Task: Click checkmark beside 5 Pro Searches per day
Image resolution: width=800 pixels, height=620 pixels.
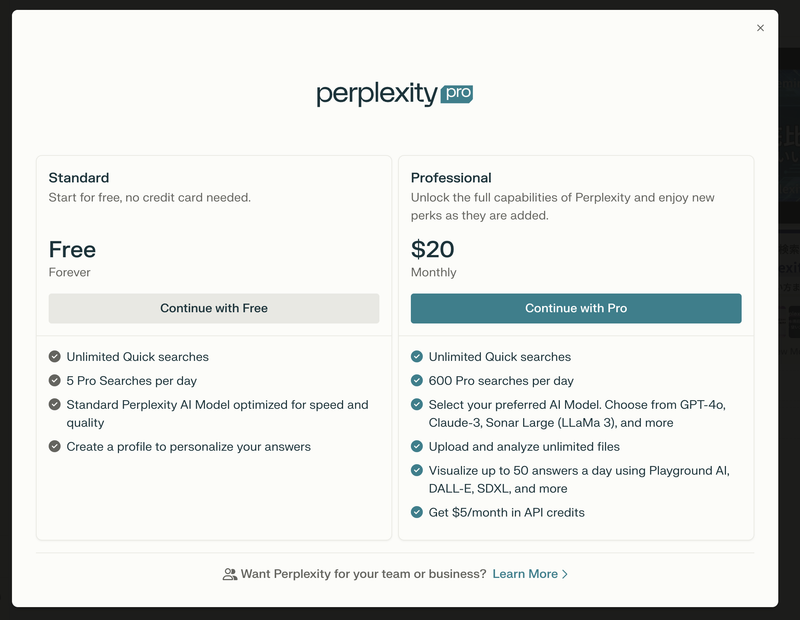Action: coord(55,381)
